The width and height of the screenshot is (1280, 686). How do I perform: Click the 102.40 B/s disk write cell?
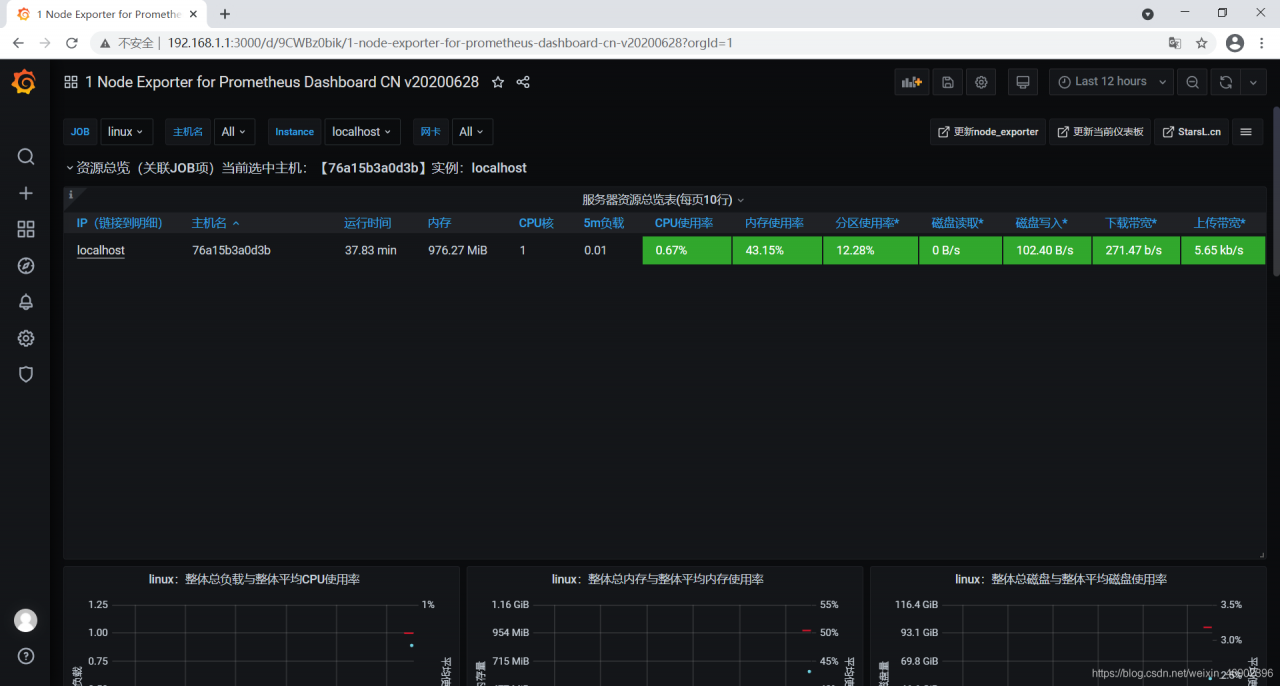(x=1047, y=250)
